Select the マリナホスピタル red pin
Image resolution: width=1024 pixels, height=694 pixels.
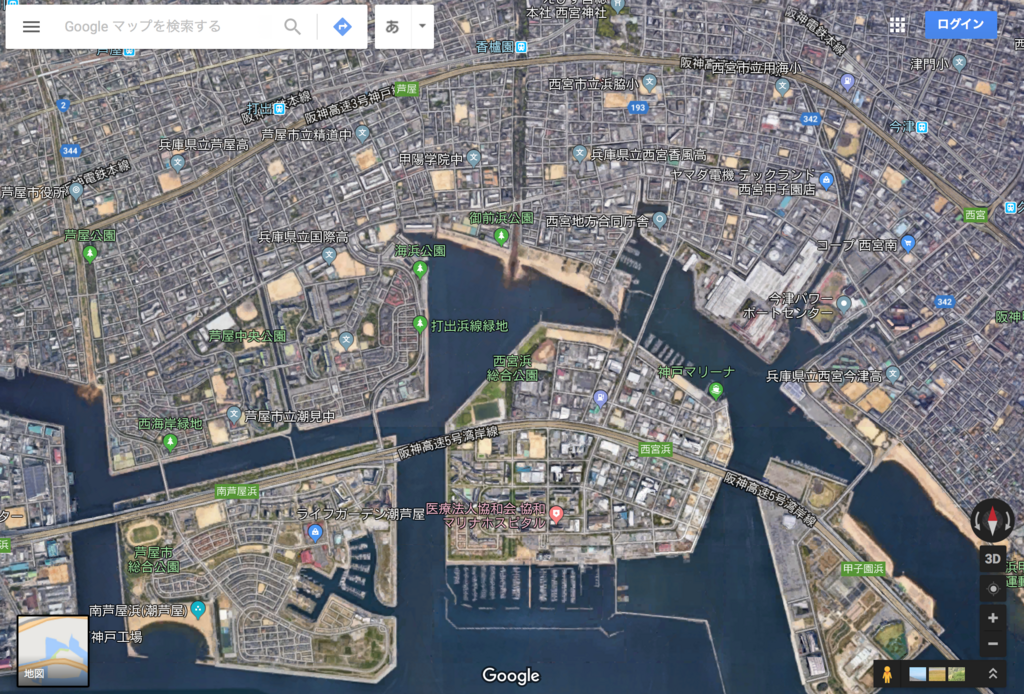[x=556, y=514]
